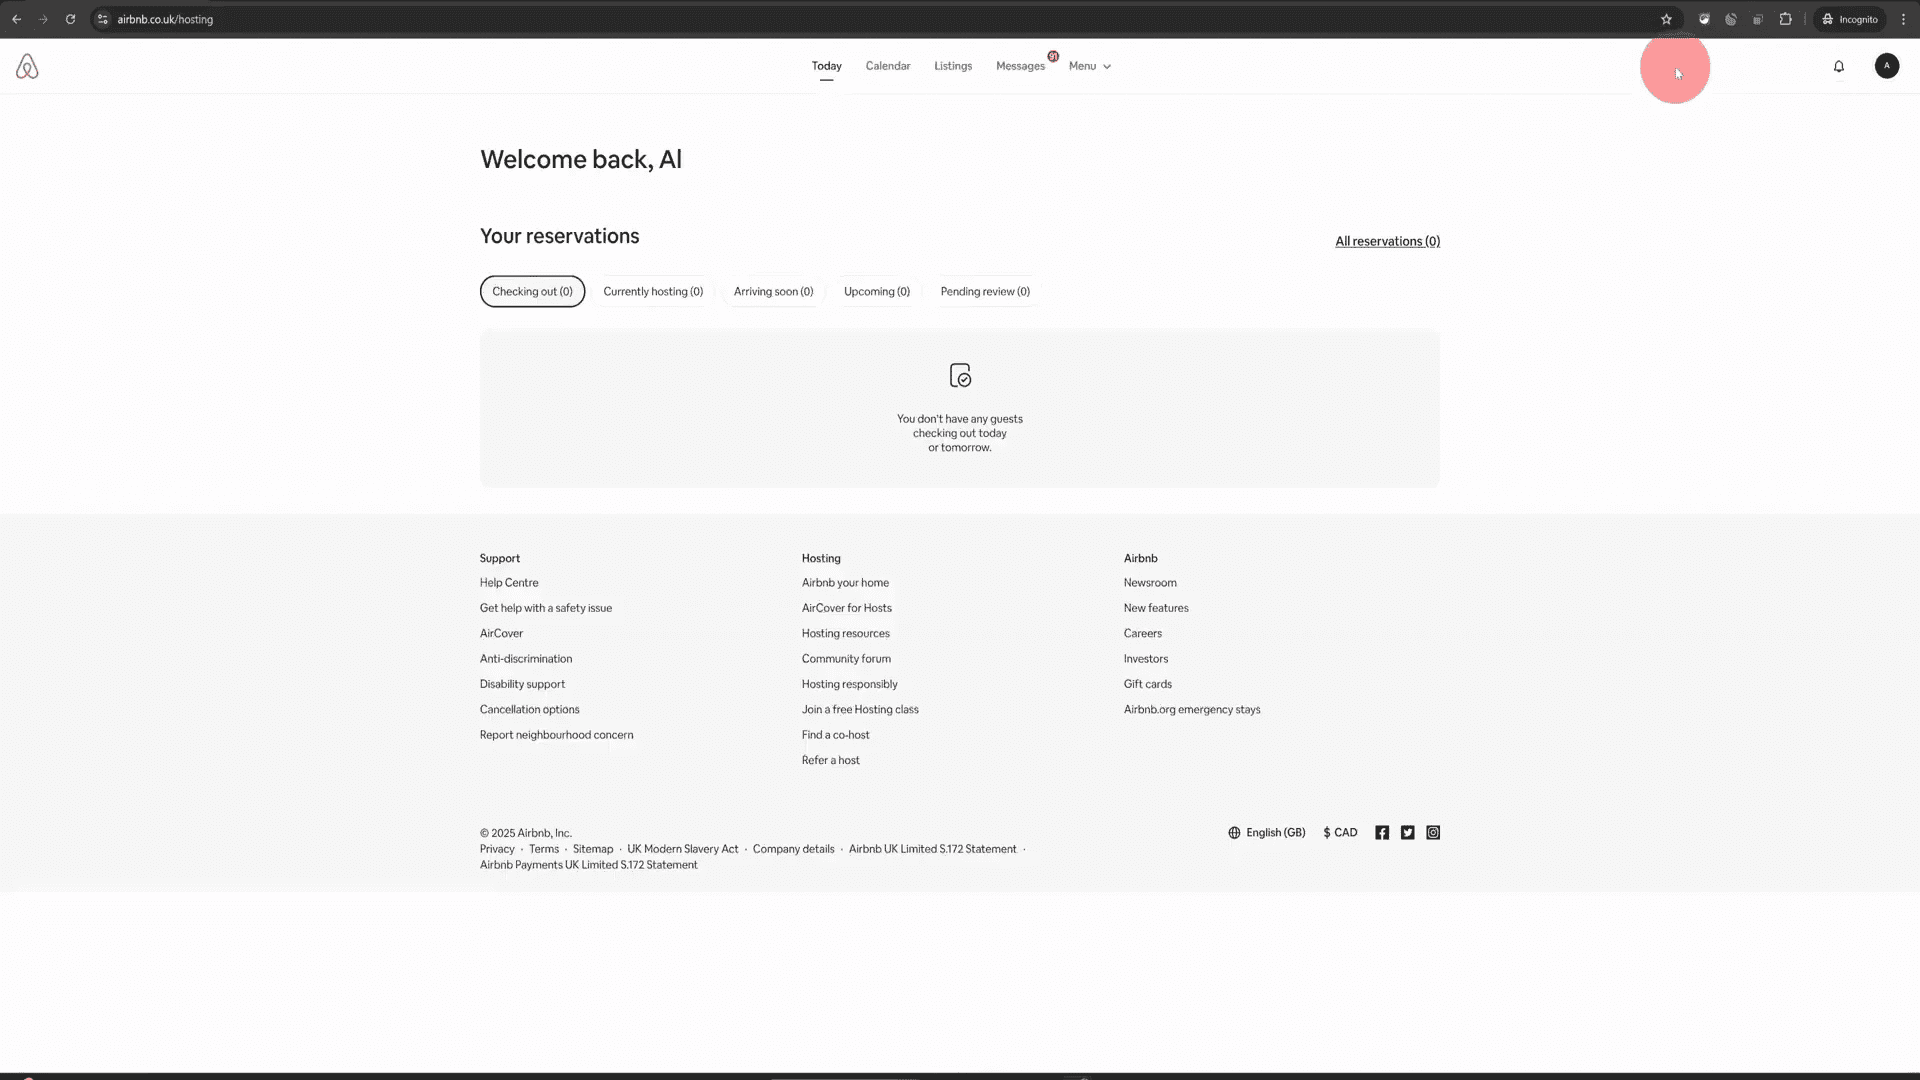Open Airbnb's Instagram page icon
Screen dimensions: 1920x1080
[x=1433, y=832]
